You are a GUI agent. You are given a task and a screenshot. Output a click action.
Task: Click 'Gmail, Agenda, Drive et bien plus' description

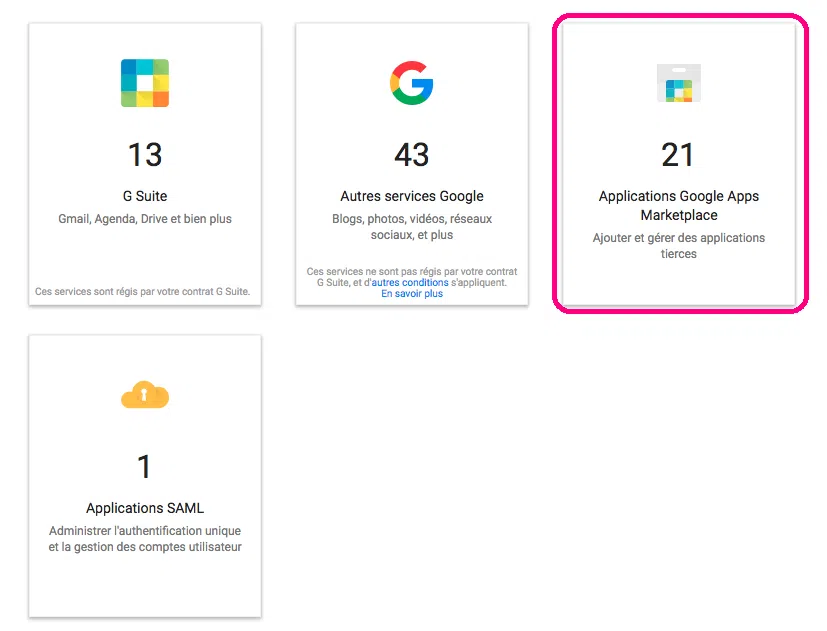(x=145, y=219)
